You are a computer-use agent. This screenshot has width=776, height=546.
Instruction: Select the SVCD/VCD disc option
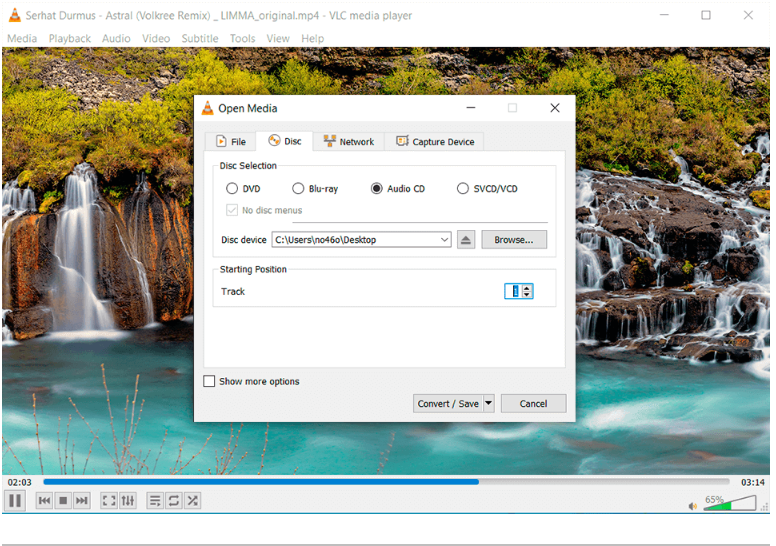[462, 189]
